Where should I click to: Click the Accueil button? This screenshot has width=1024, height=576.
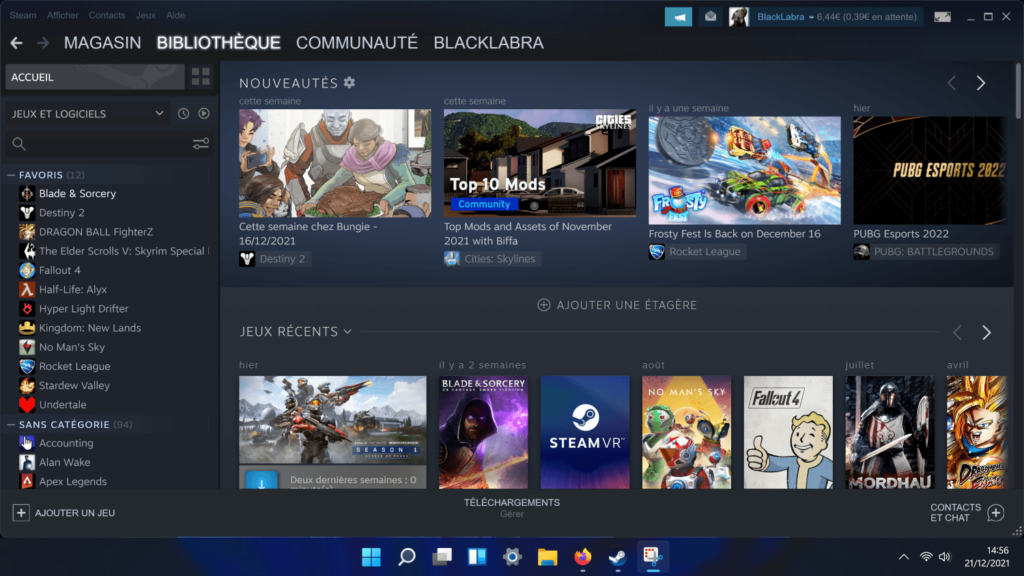pyautogui.click(x=95, y=77)
